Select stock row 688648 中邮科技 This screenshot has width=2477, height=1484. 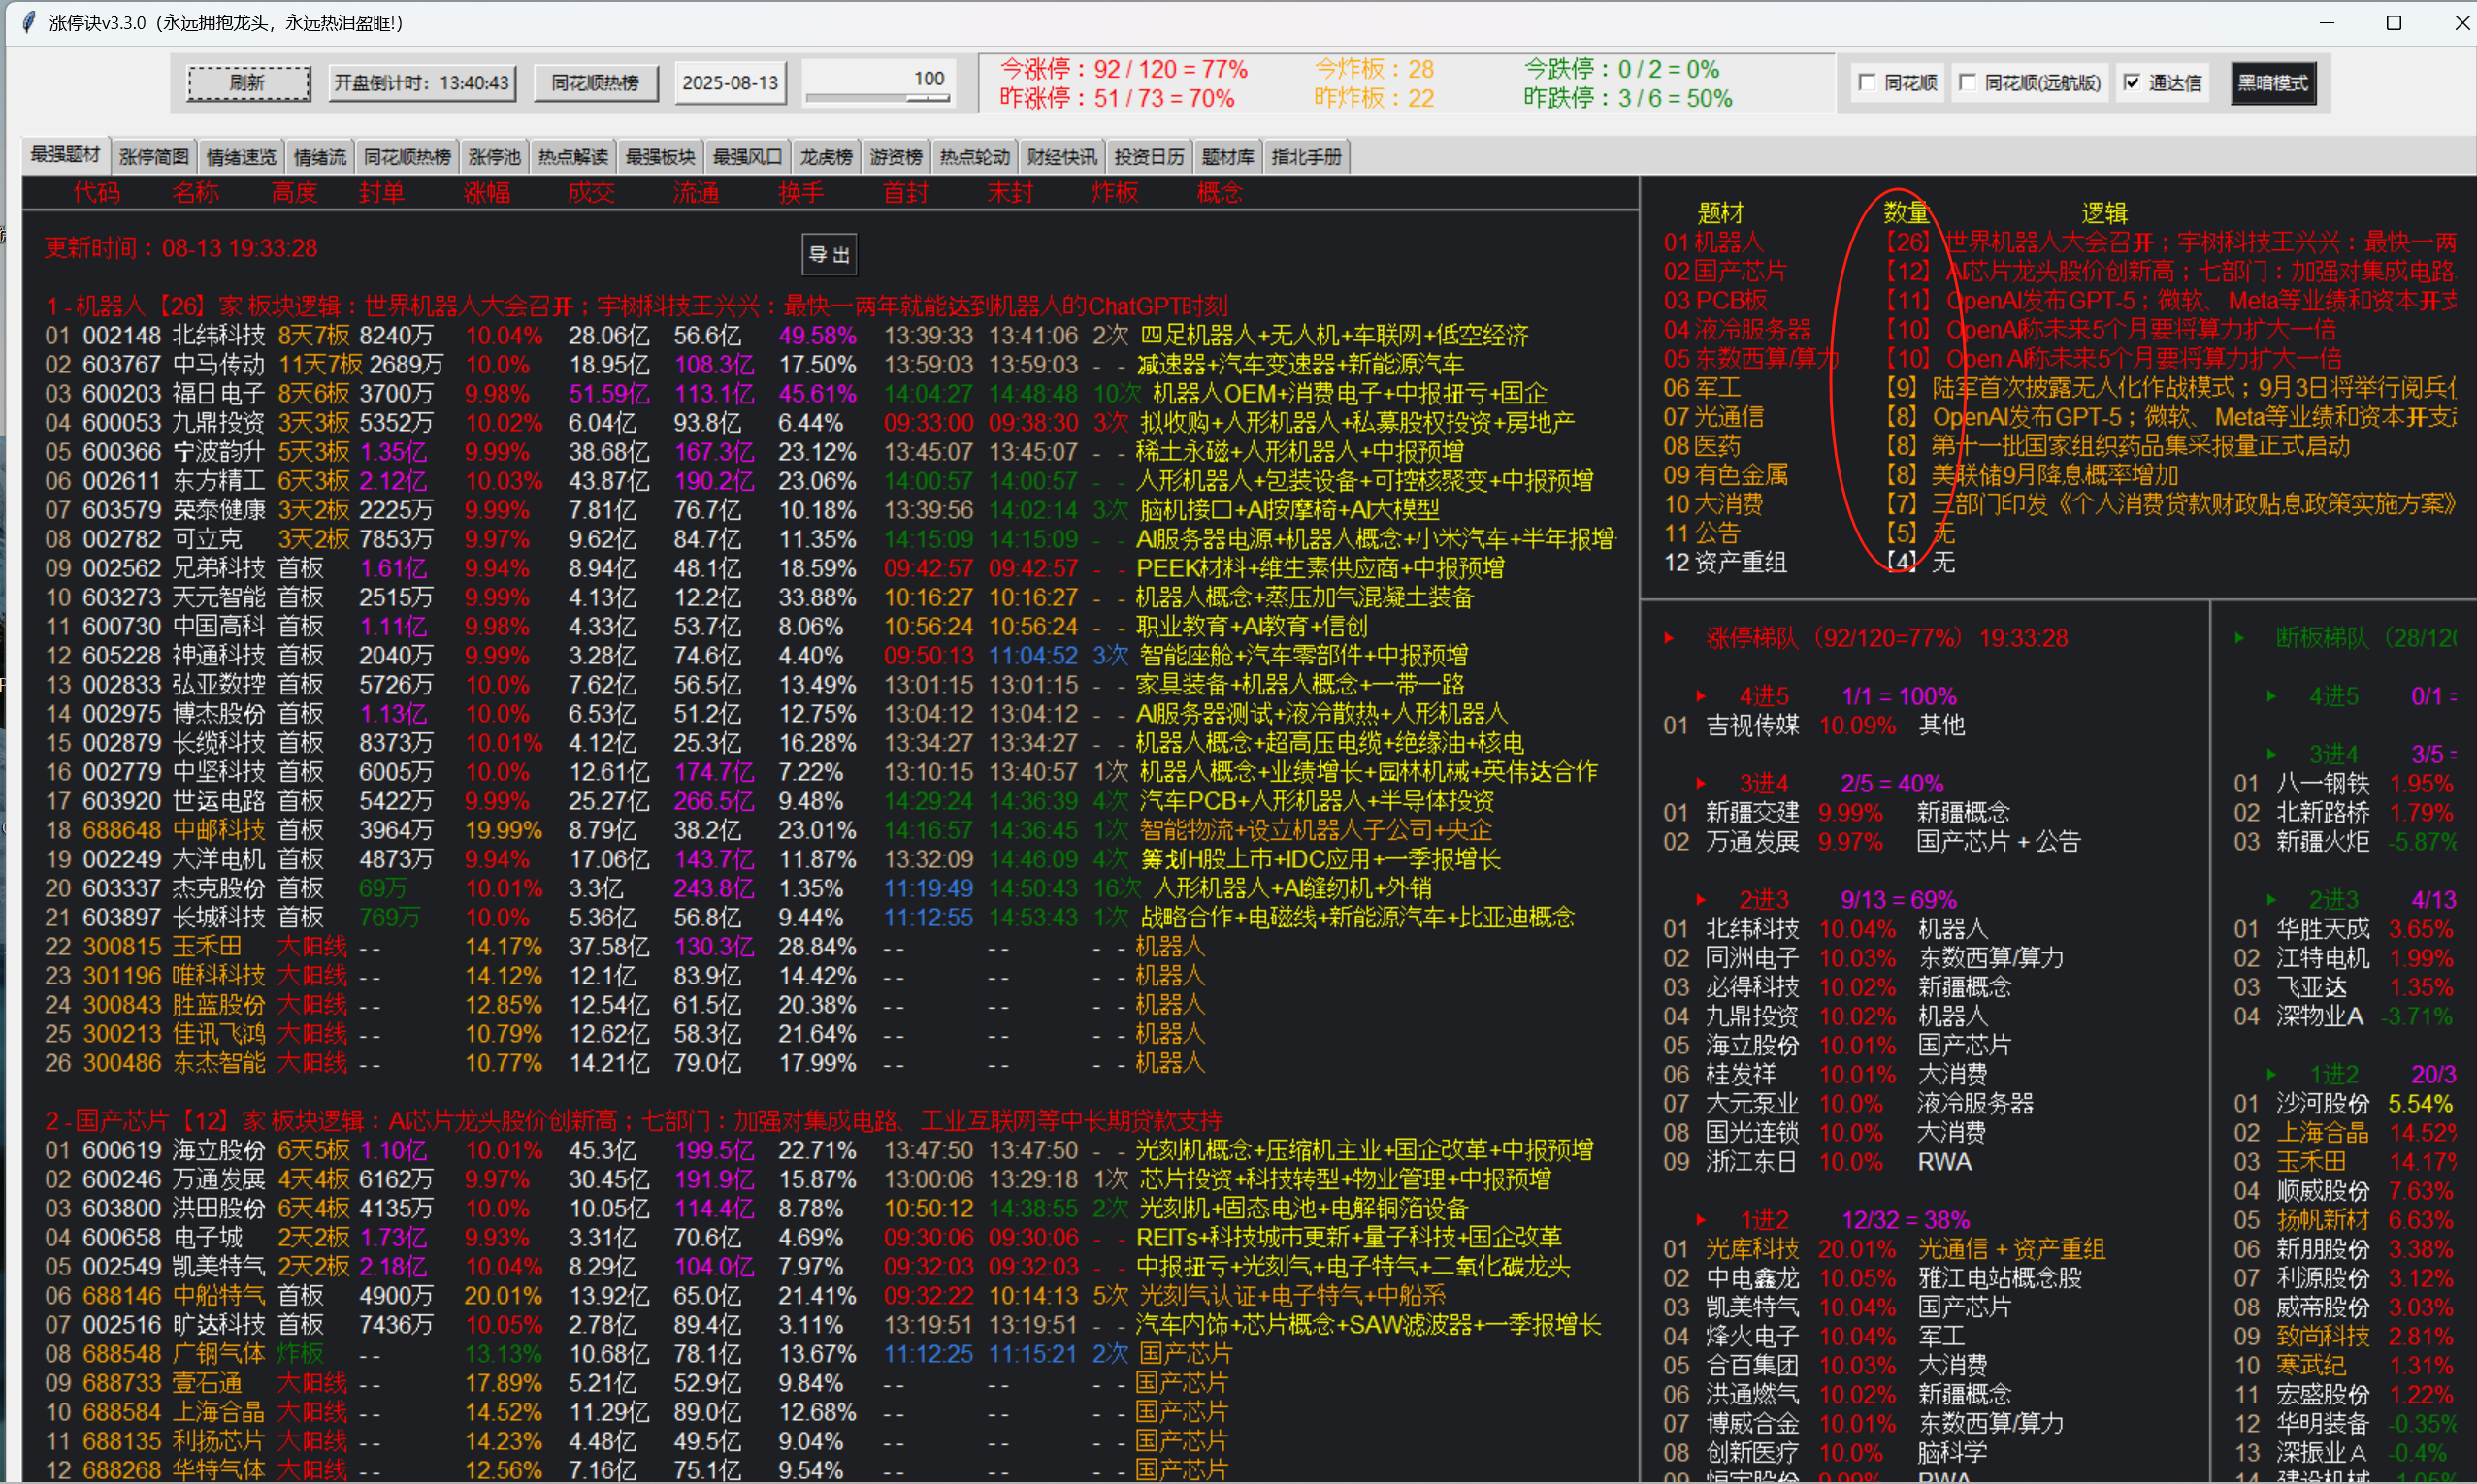pos(768,830)
